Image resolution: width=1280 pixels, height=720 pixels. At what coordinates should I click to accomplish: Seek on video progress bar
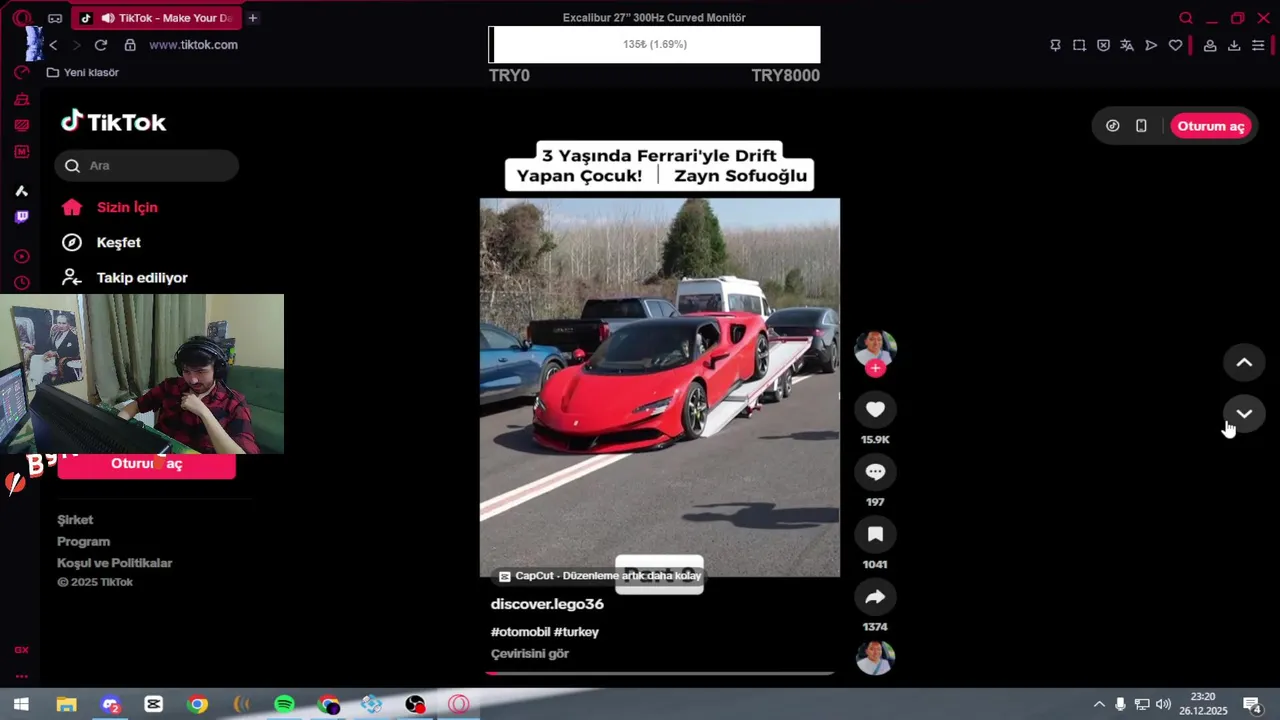(660, 673)
